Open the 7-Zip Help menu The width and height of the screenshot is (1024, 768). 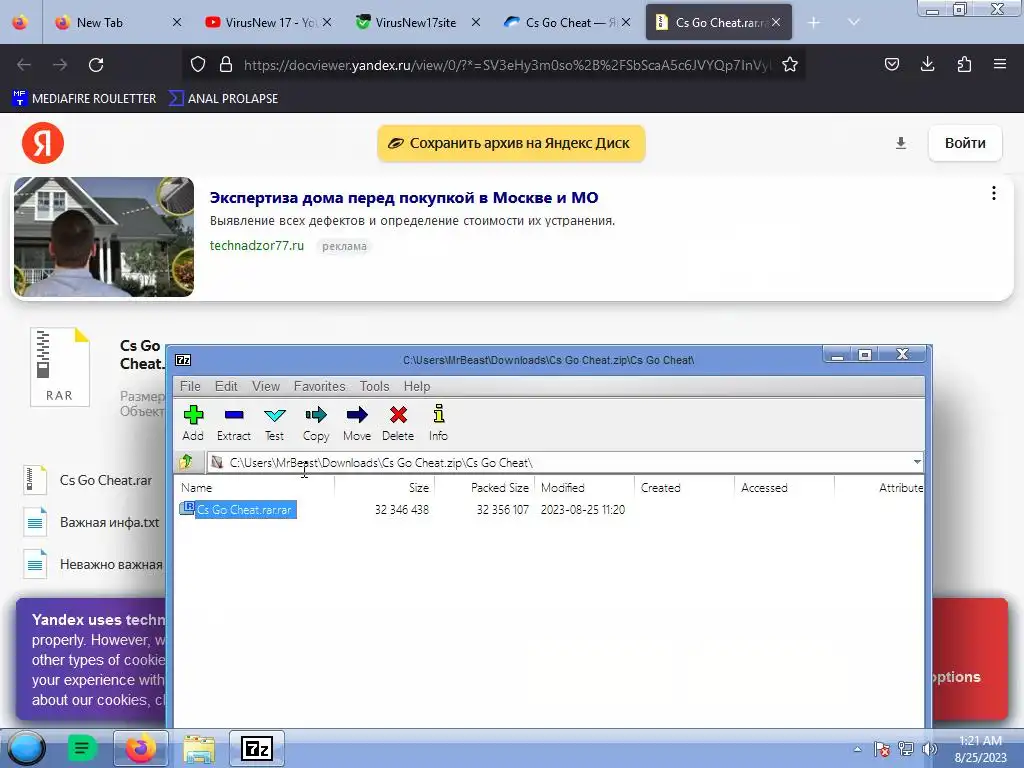(x=417, y=386)
